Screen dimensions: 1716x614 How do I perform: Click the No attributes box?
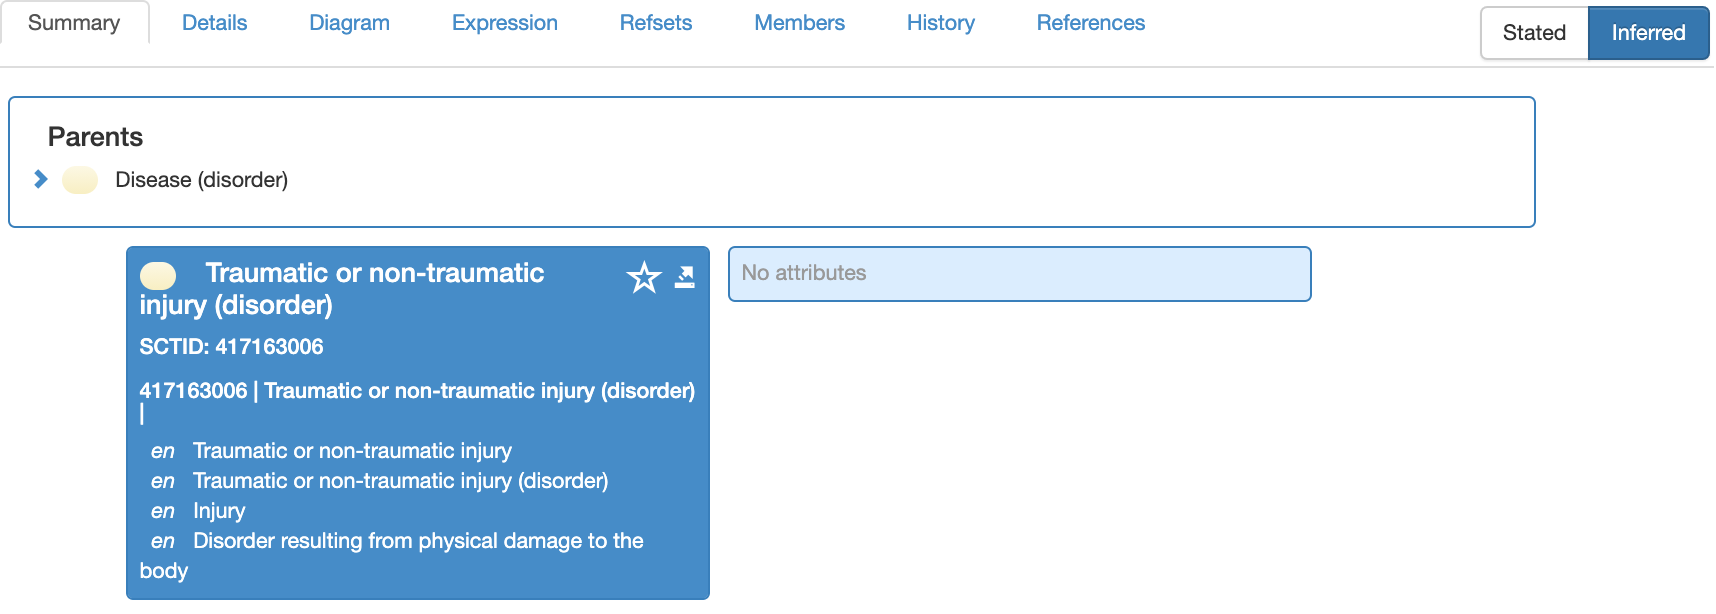pos(1019,274)
